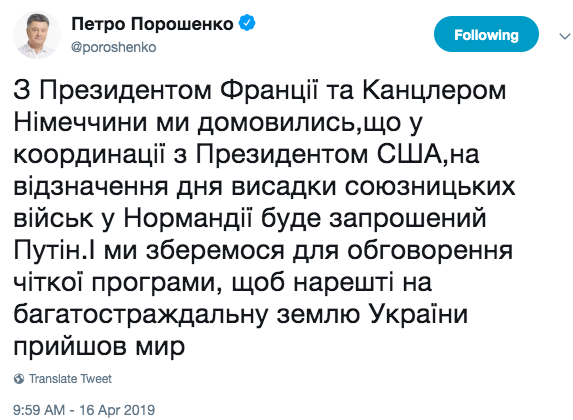
Task: Unfollow via the Following button
Action: coord(486,34)
